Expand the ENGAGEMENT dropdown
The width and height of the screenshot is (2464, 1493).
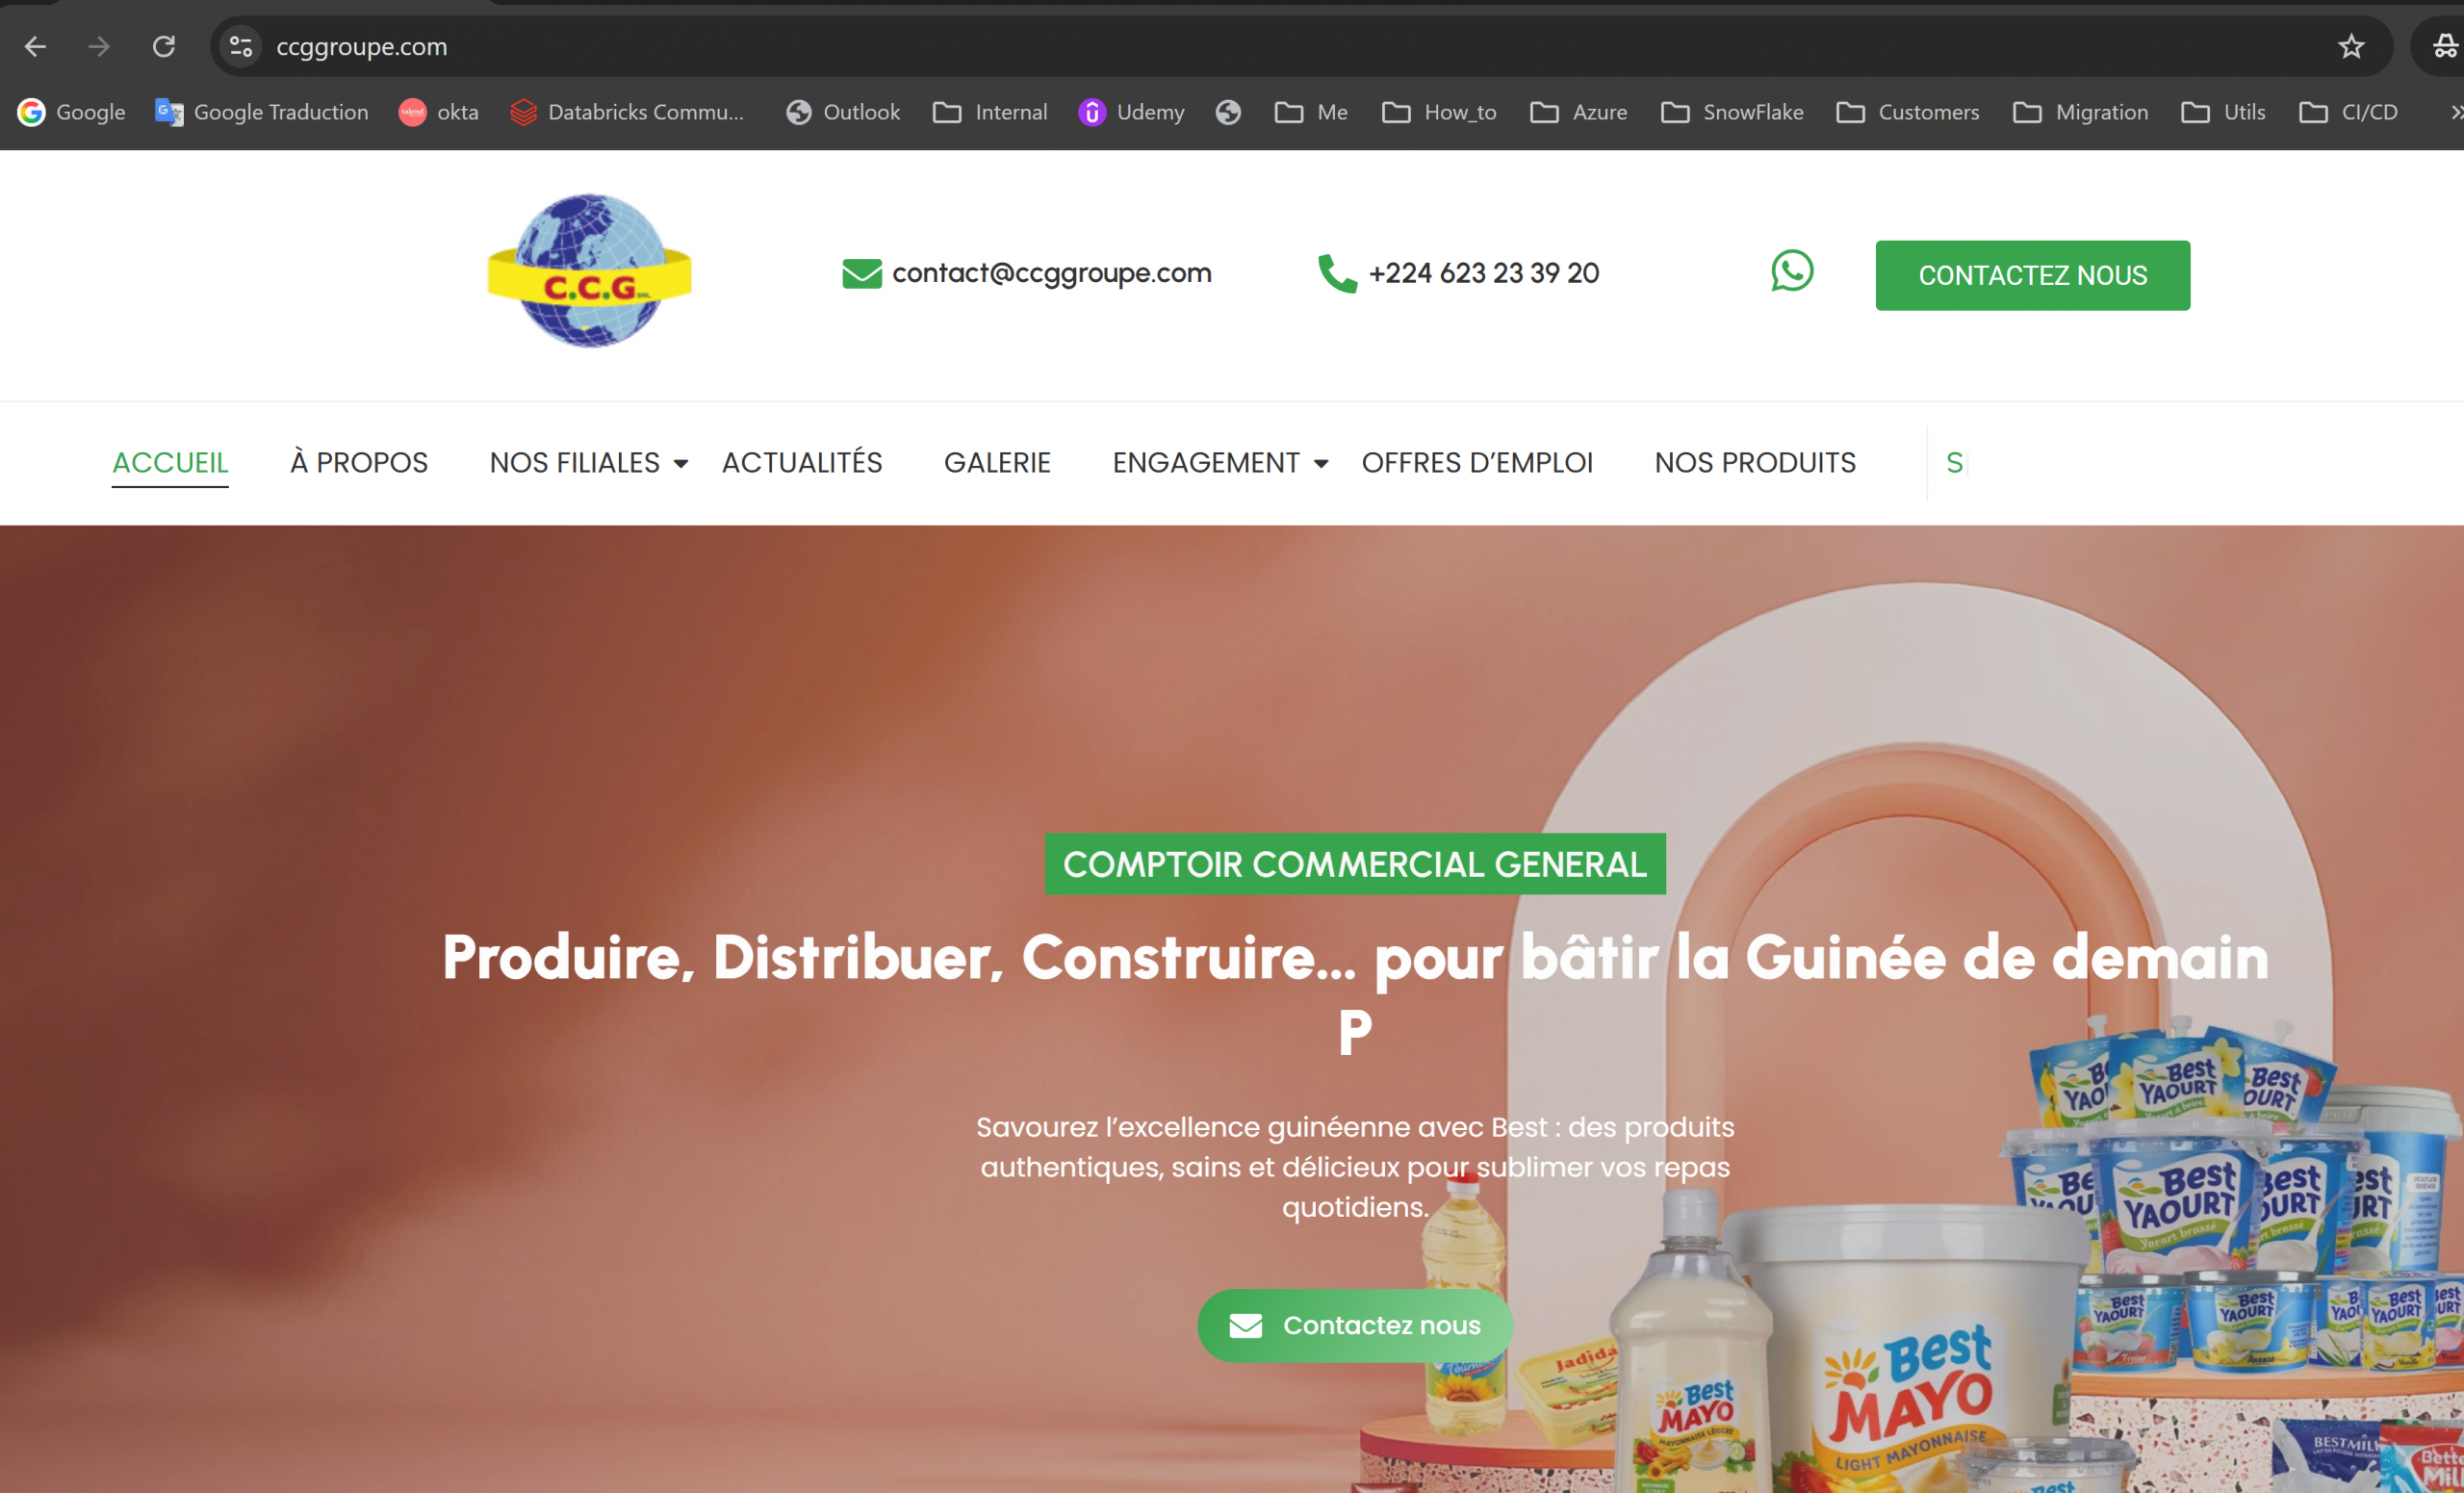click(x=1320, y=464)
